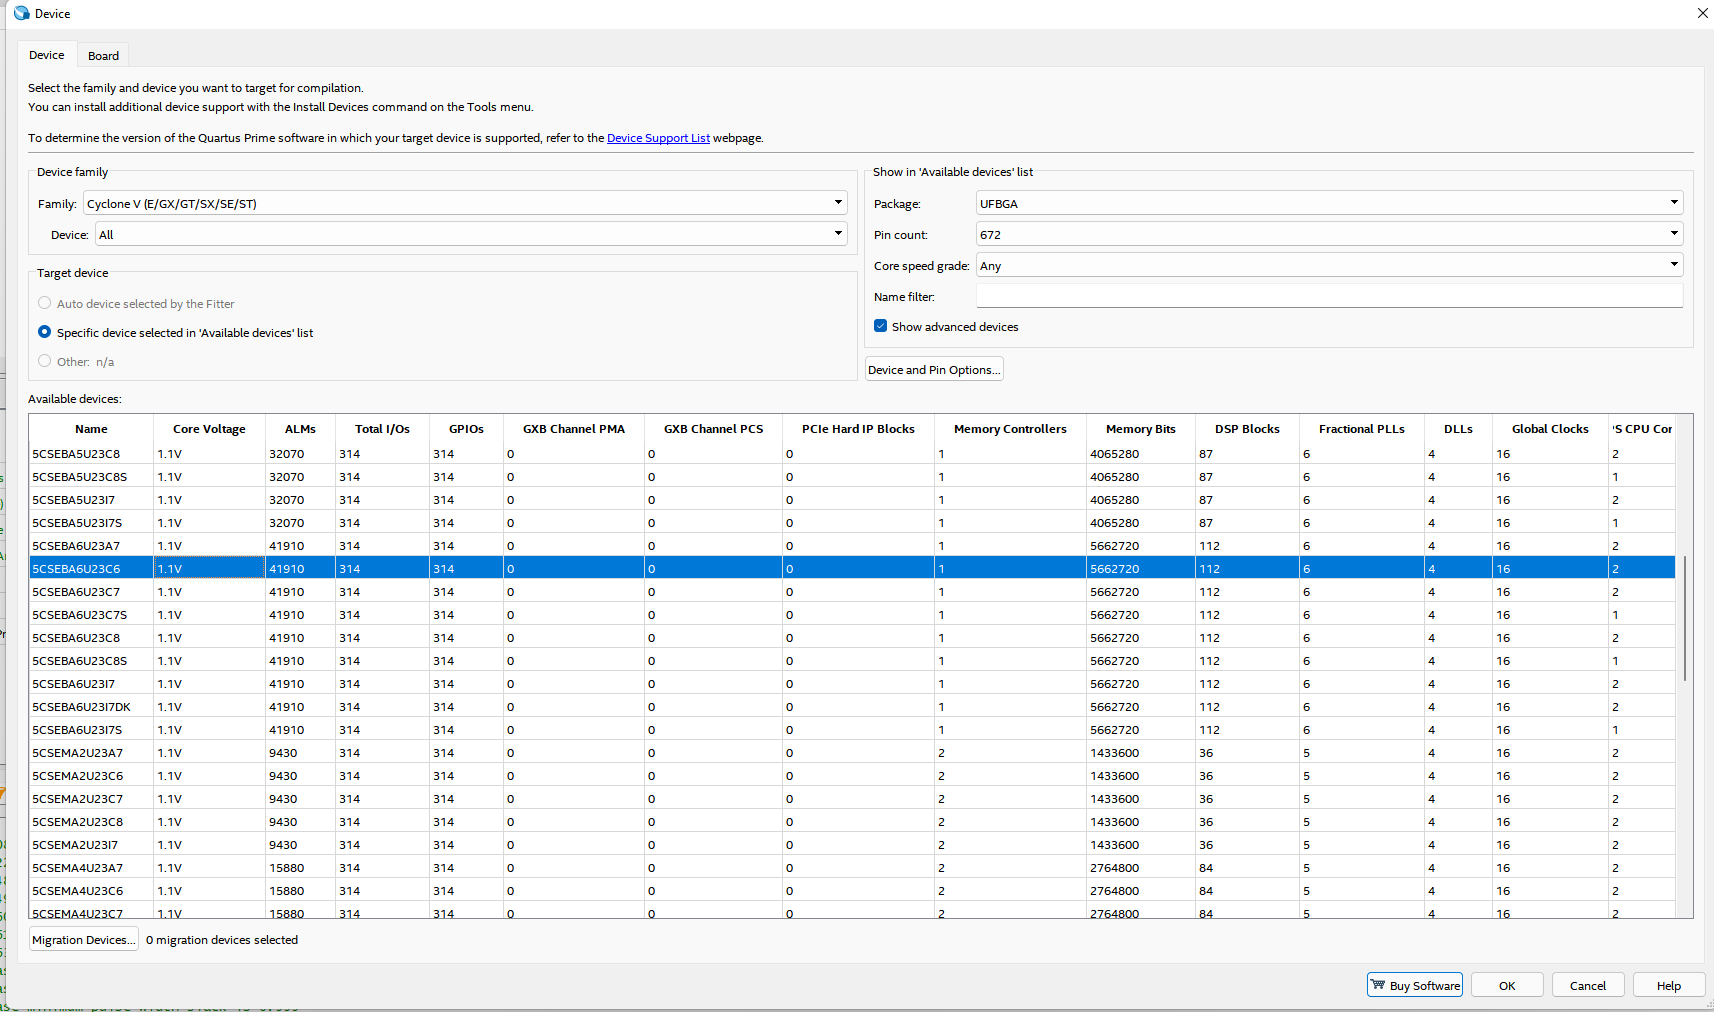Expand the Core speed grade dropdown
The image size is (1714, 1012).
click(1329, 265)
